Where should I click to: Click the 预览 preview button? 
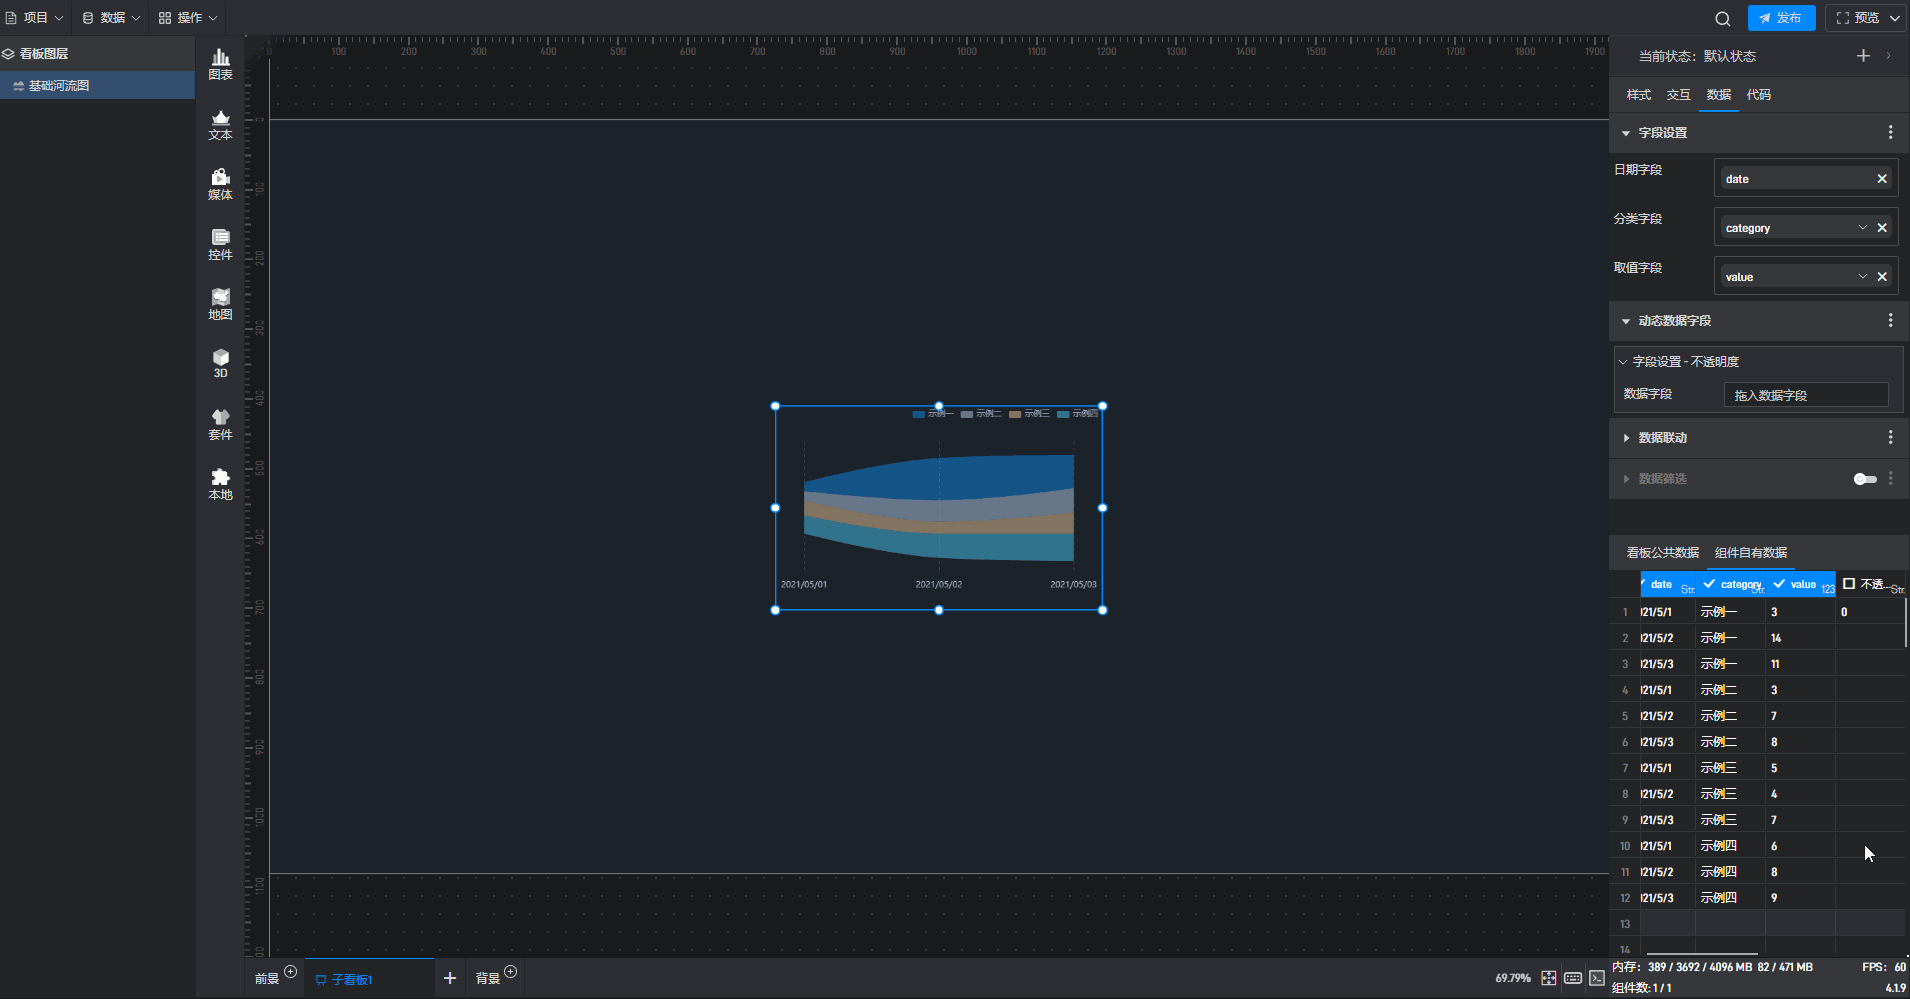1866,18
